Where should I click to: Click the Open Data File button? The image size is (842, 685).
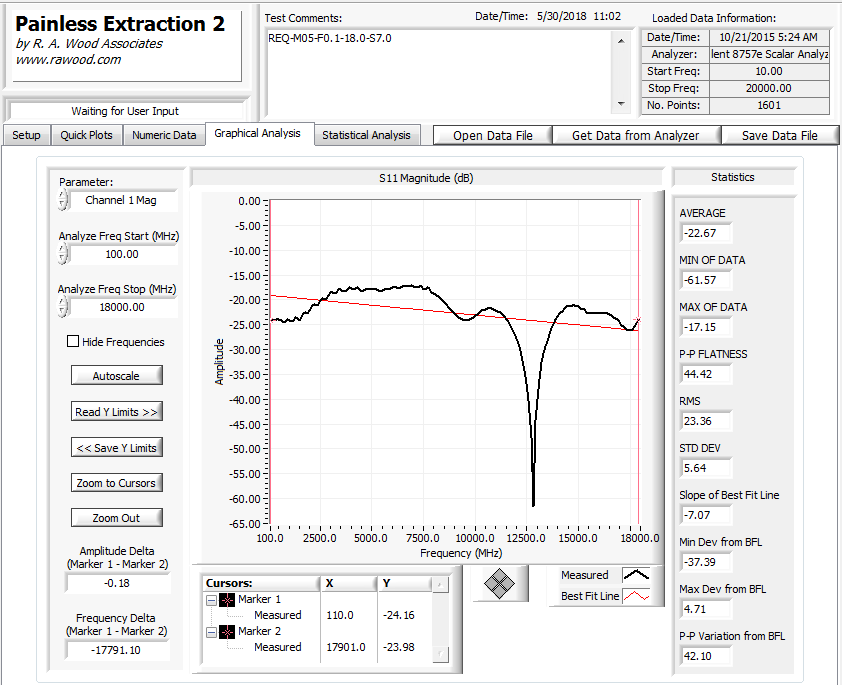pos(493,135)
